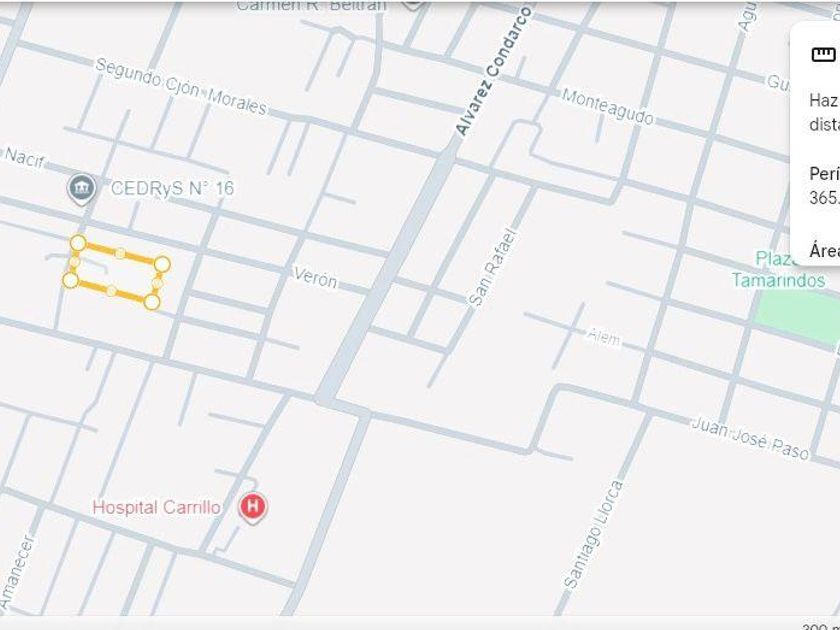Open the CEDRyS N° 16 place label
The width and height of the screenshot is (840, 630).
(172, 189)
